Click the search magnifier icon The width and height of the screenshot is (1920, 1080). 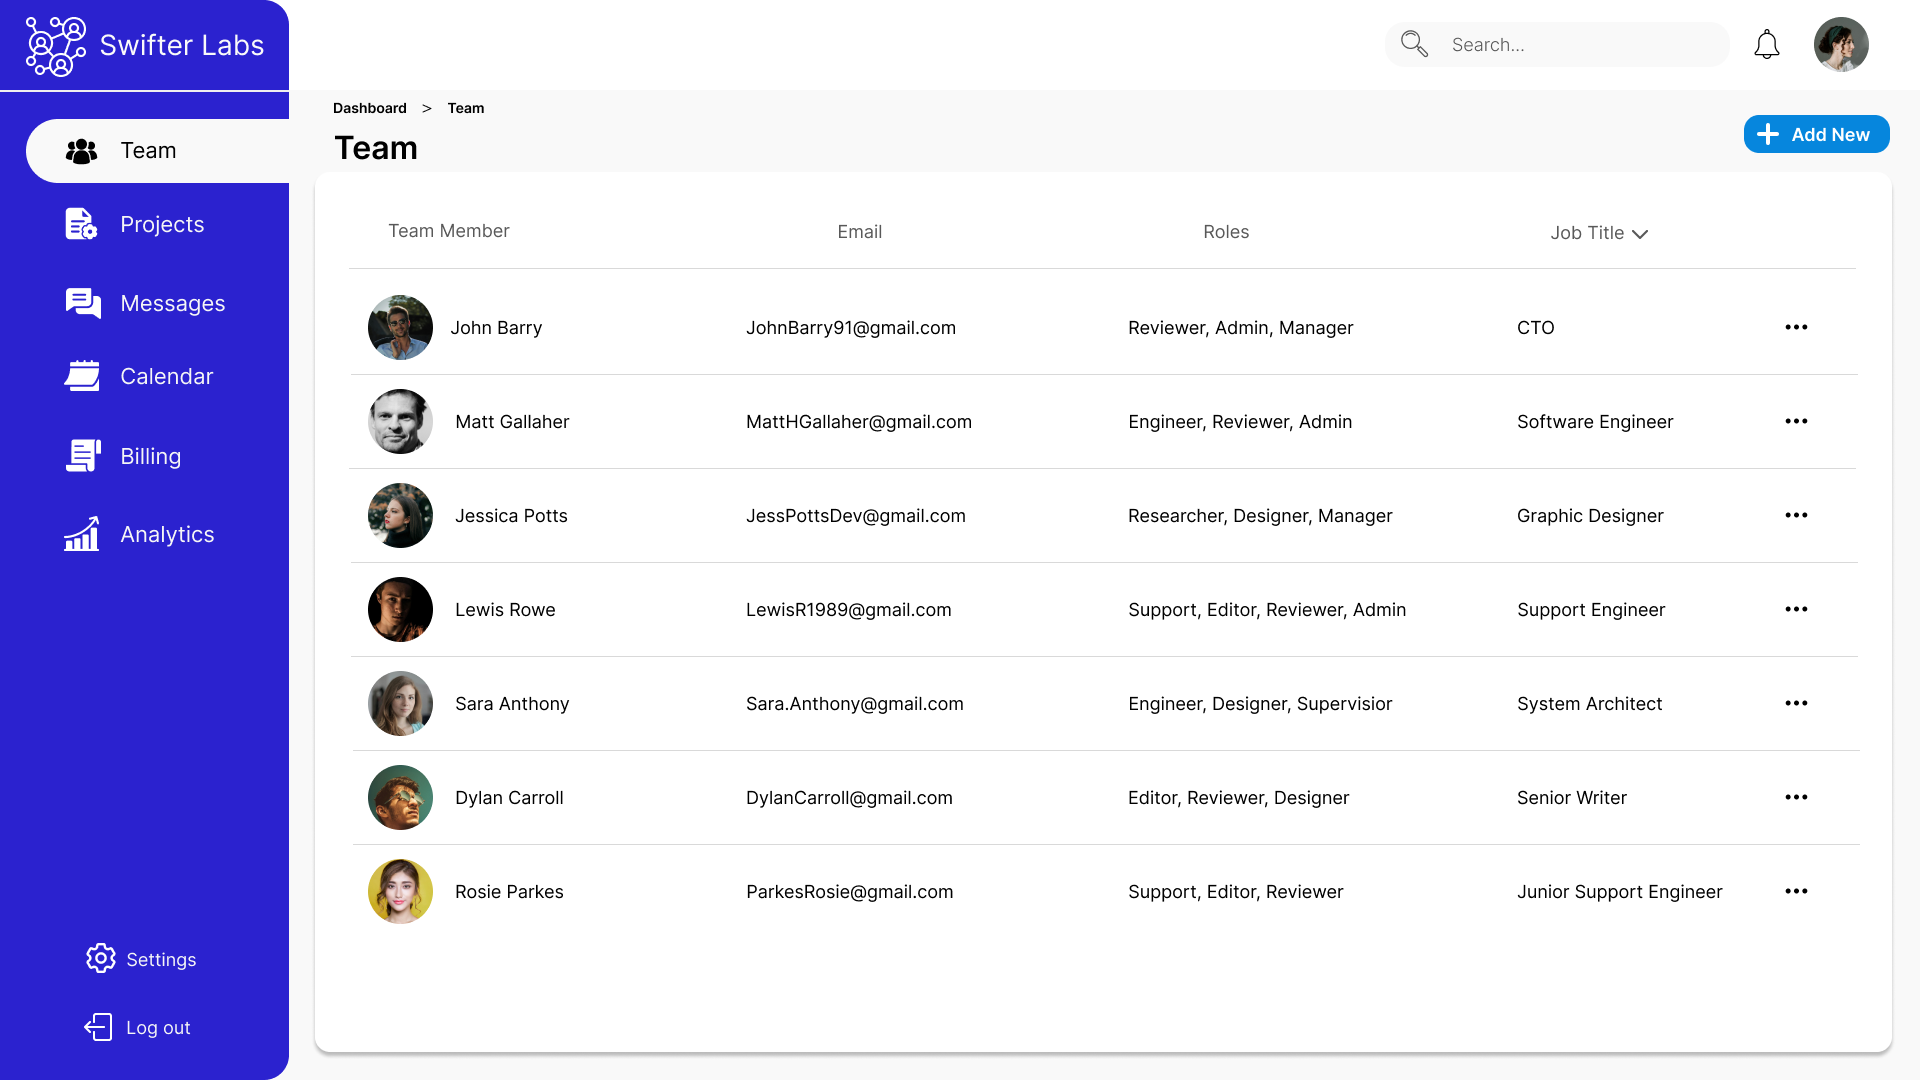coord(1414,44)
